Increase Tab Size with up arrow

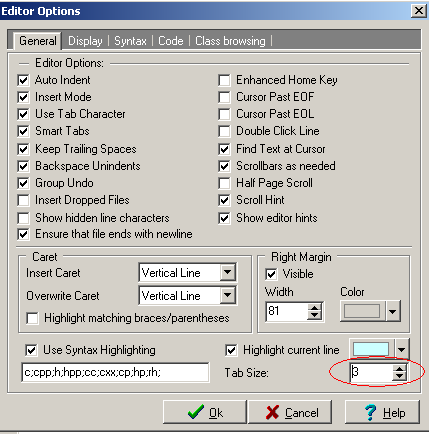[x=399, y=368]
